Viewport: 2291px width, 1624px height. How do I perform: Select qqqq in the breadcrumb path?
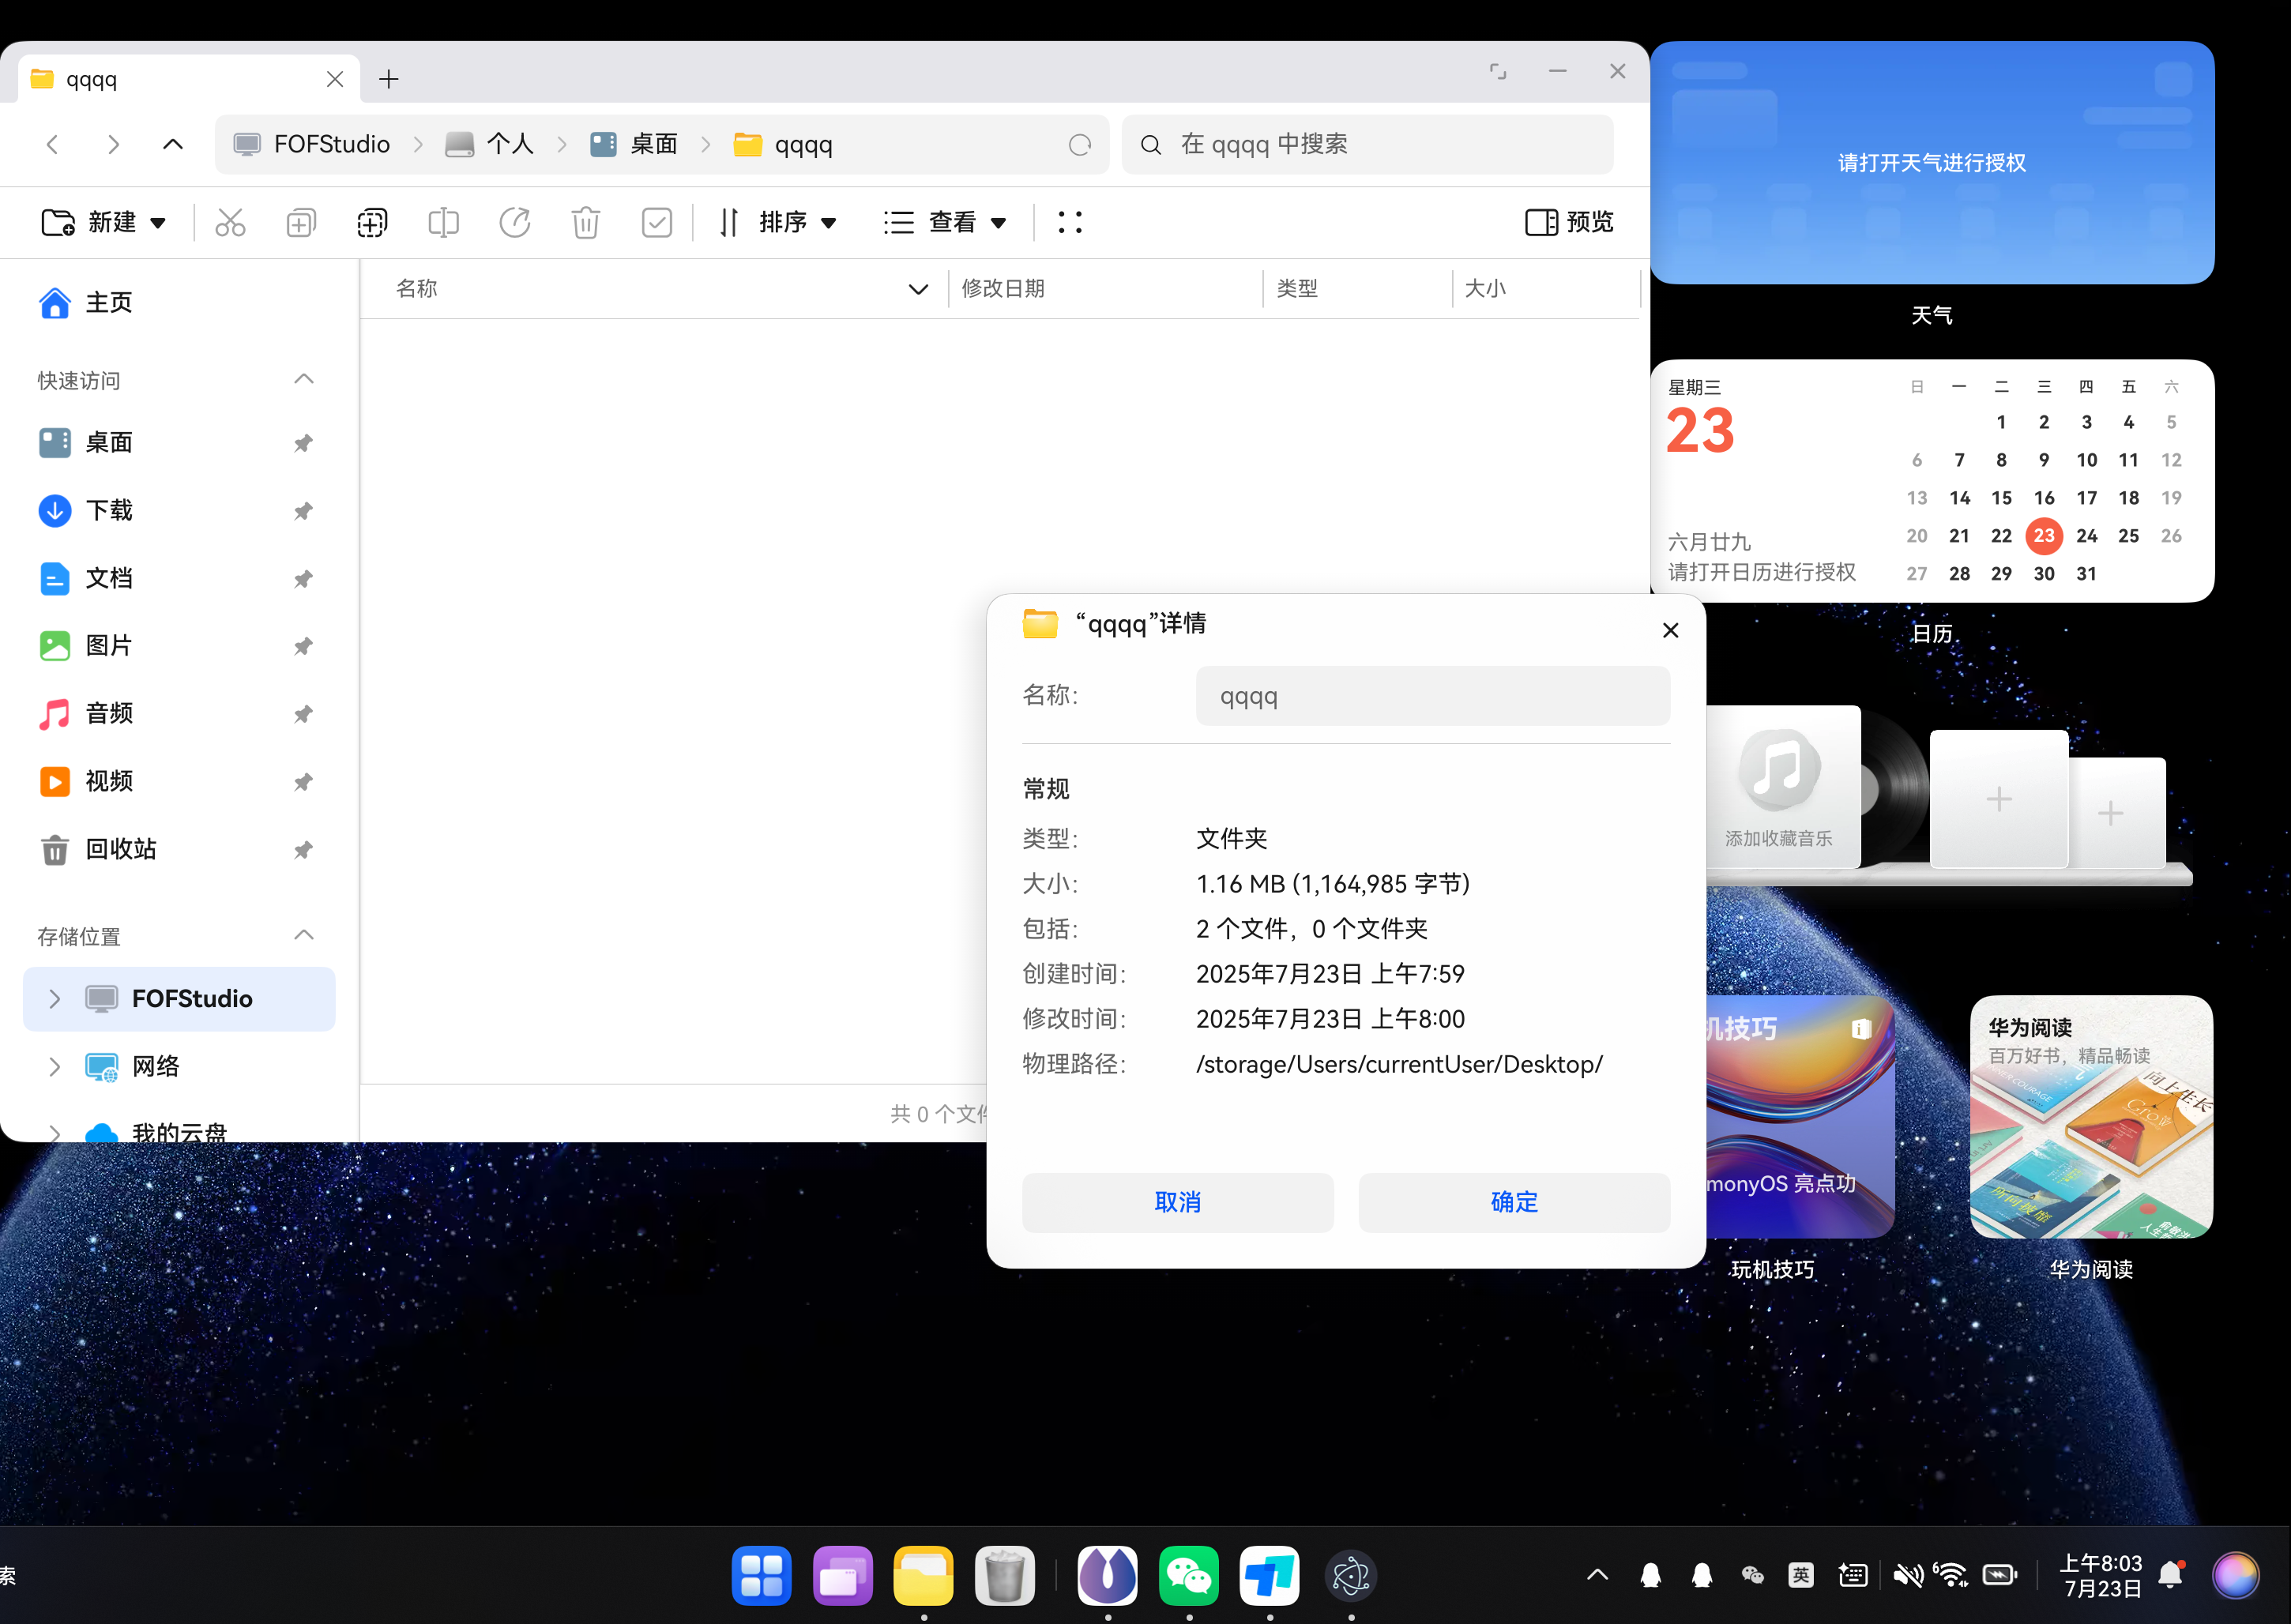(783, 144)
